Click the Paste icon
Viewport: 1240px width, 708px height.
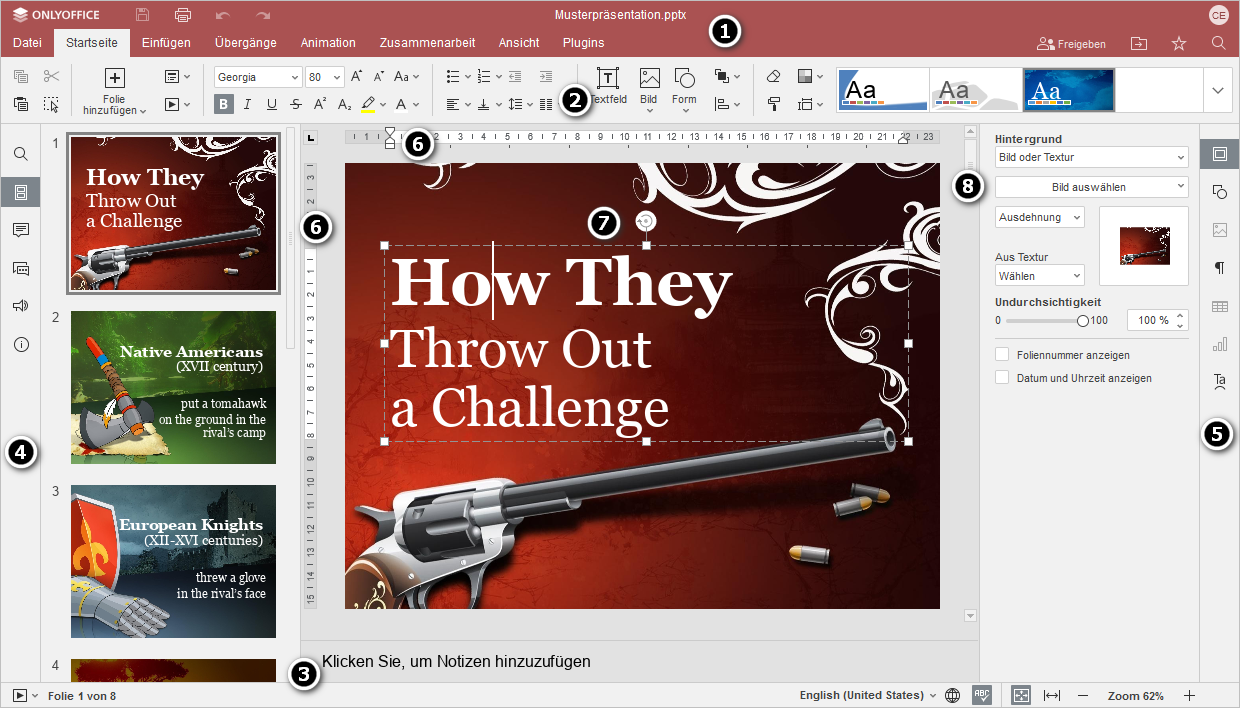tap(21, 104)
